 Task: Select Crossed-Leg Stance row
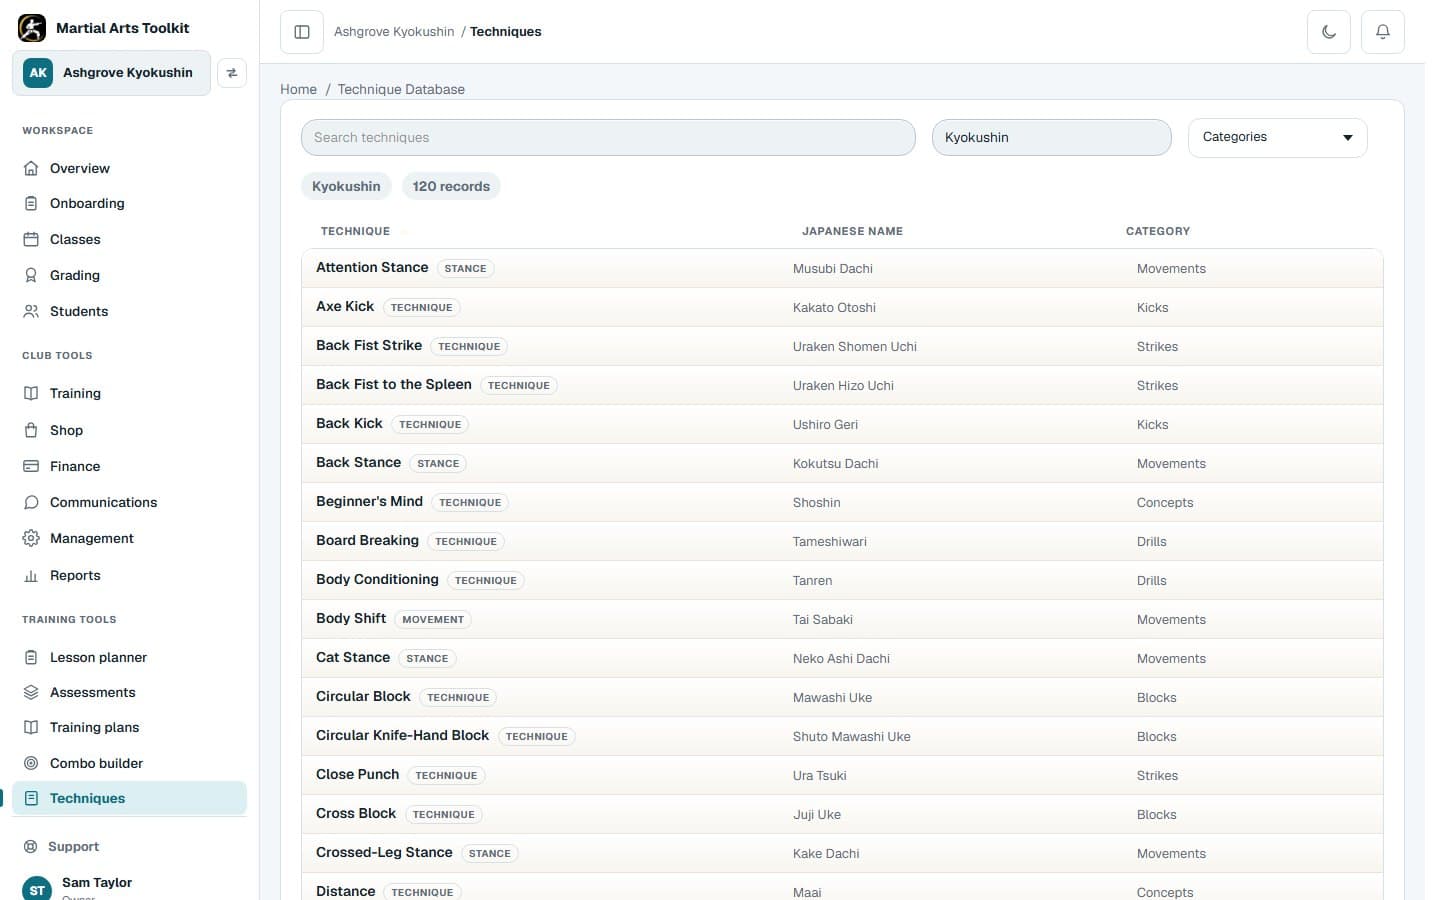coord(842,853)
